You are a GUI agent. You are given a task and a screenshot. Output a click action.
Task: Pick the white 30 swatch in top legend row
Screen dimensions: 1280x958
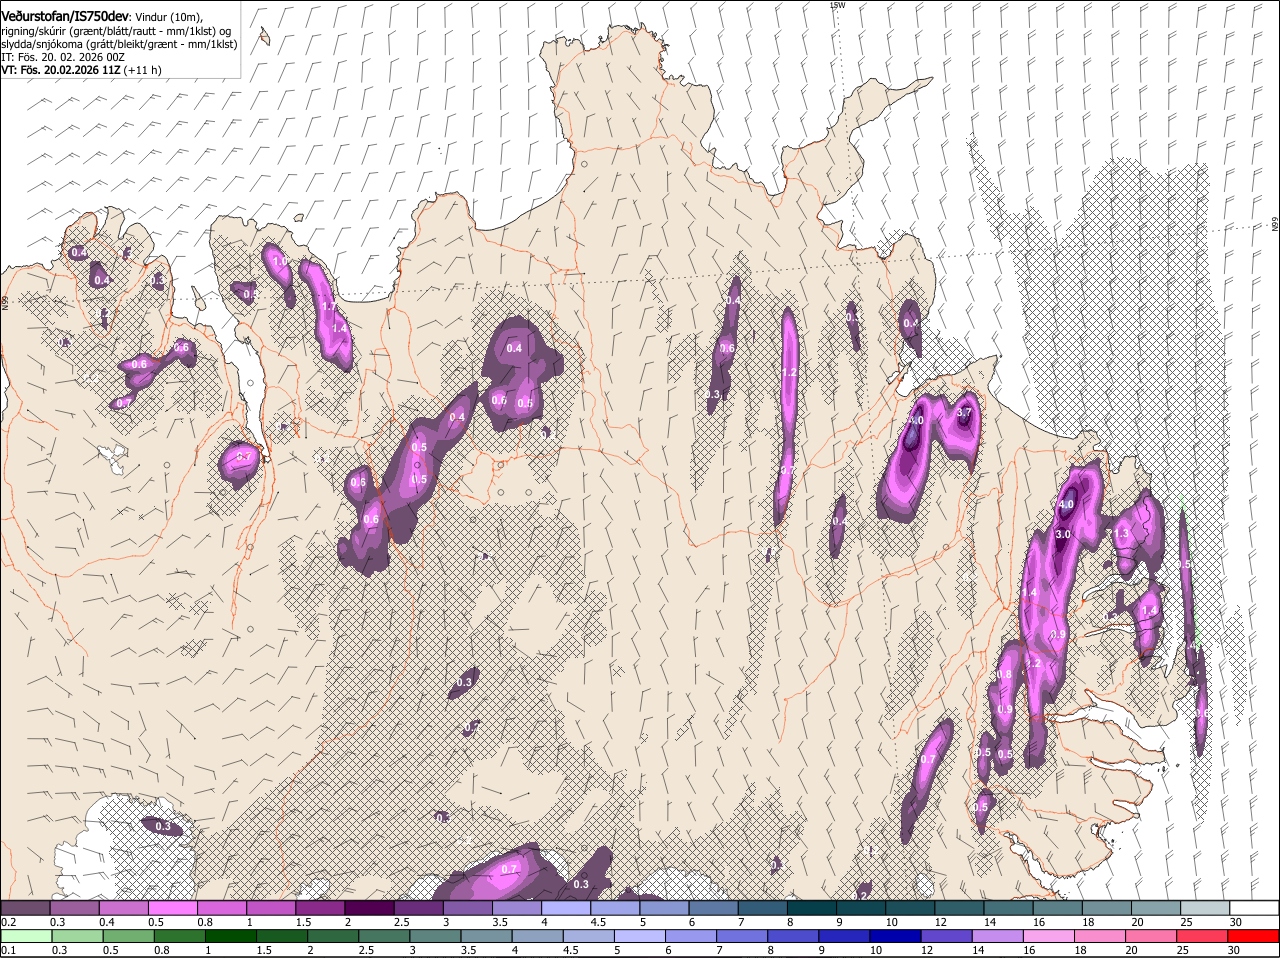(1252, 907)
